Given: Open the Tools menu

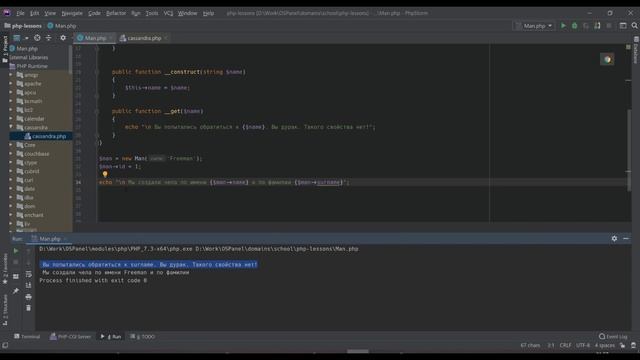Looking at the screenshot, I should tap(152, 13).
